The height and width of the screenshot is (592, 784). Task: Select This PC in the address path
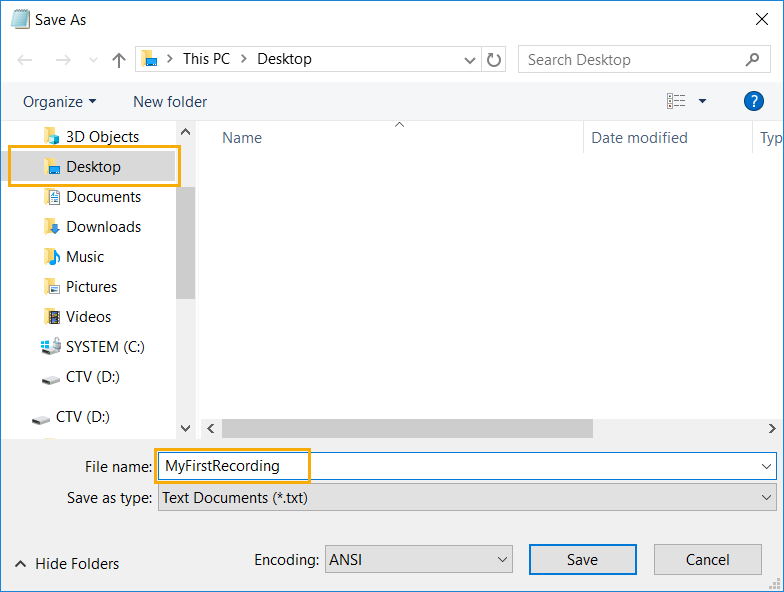coord(206,59)
